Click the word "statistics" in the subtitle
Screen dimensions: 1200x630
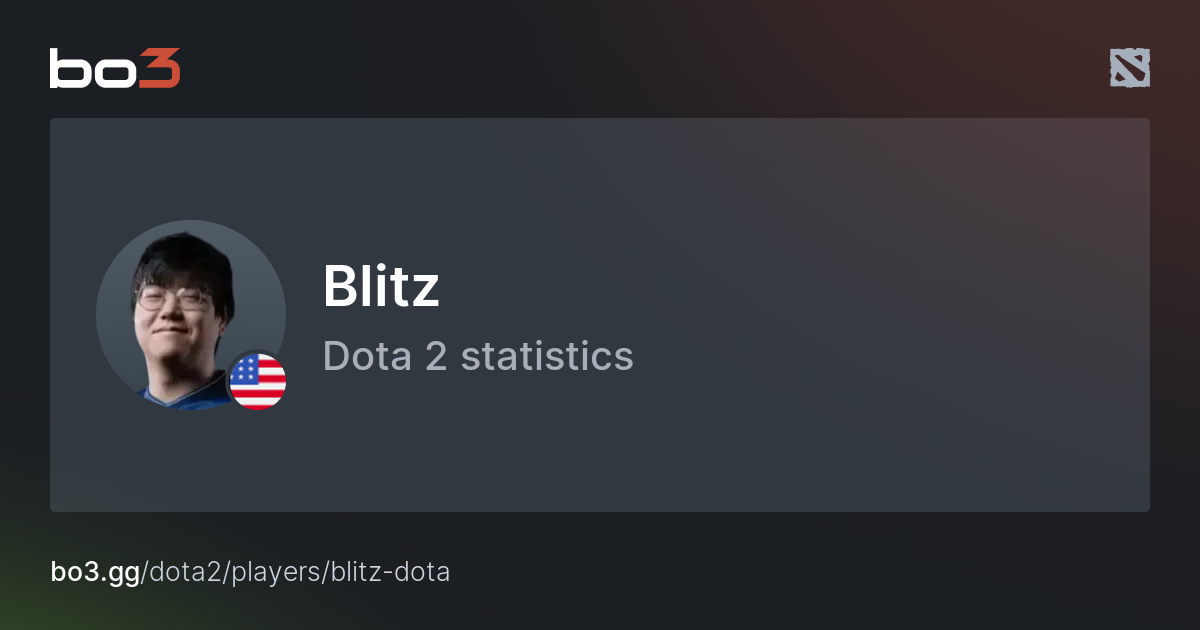546,356
